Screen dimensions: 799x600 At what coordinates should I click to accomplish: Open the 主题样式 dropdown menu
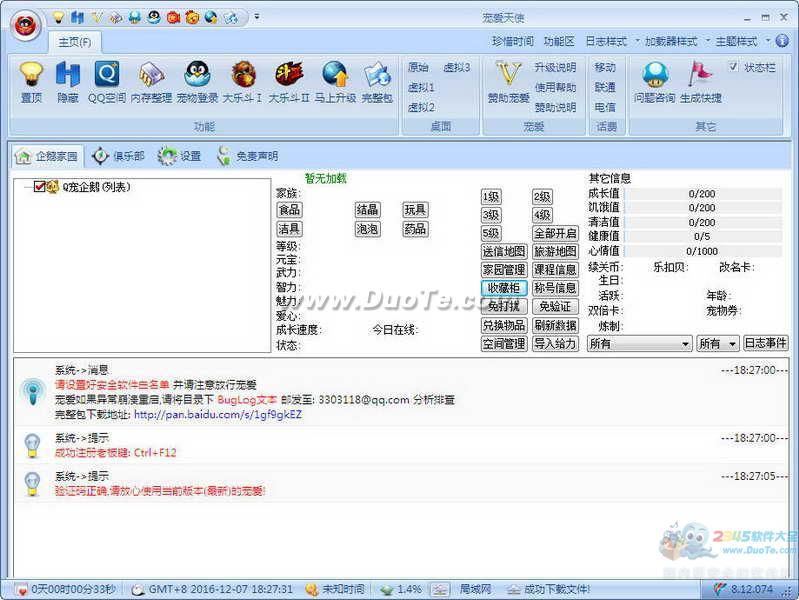[x=741, y=41]
